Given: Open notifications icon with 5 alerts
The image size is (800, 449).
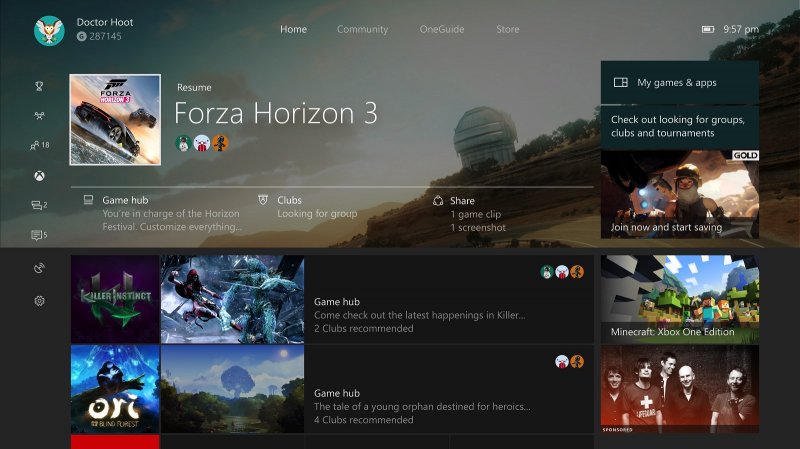Looking at the screenshot, I should (x=39, y=235).
